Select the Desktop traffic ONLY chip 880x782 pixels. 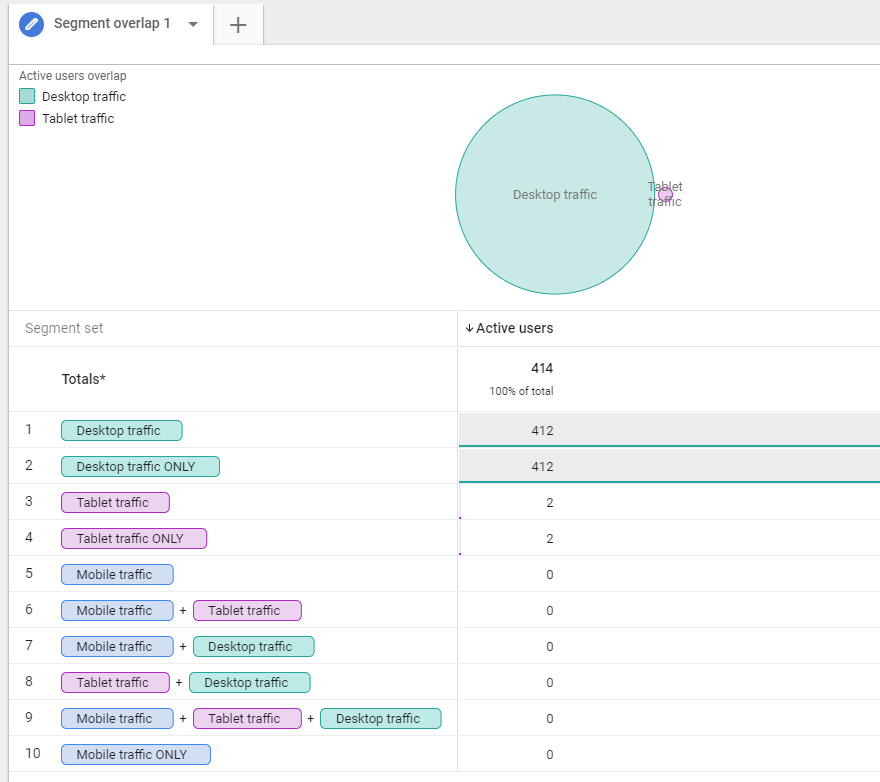click(x=140, y=467)
